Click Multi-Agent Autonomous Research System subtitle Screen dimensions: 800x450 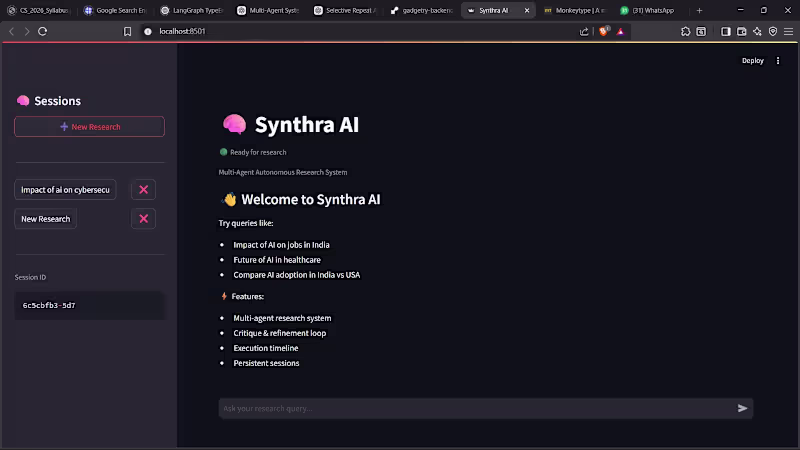tap(283, 172)
